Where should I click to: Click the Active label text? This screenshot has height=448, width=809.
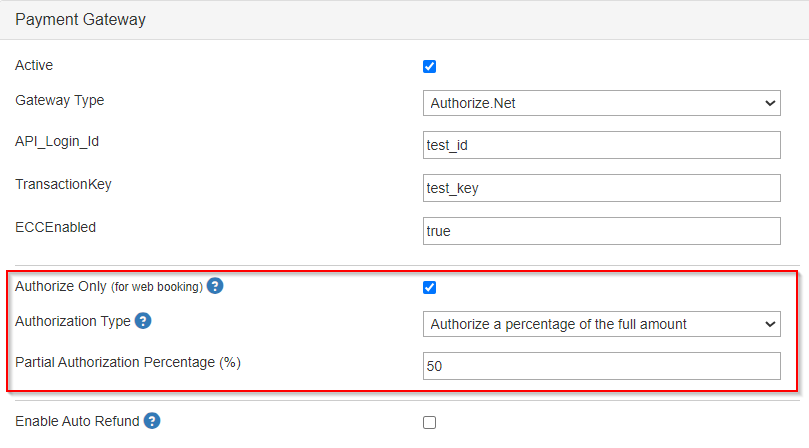34,66
